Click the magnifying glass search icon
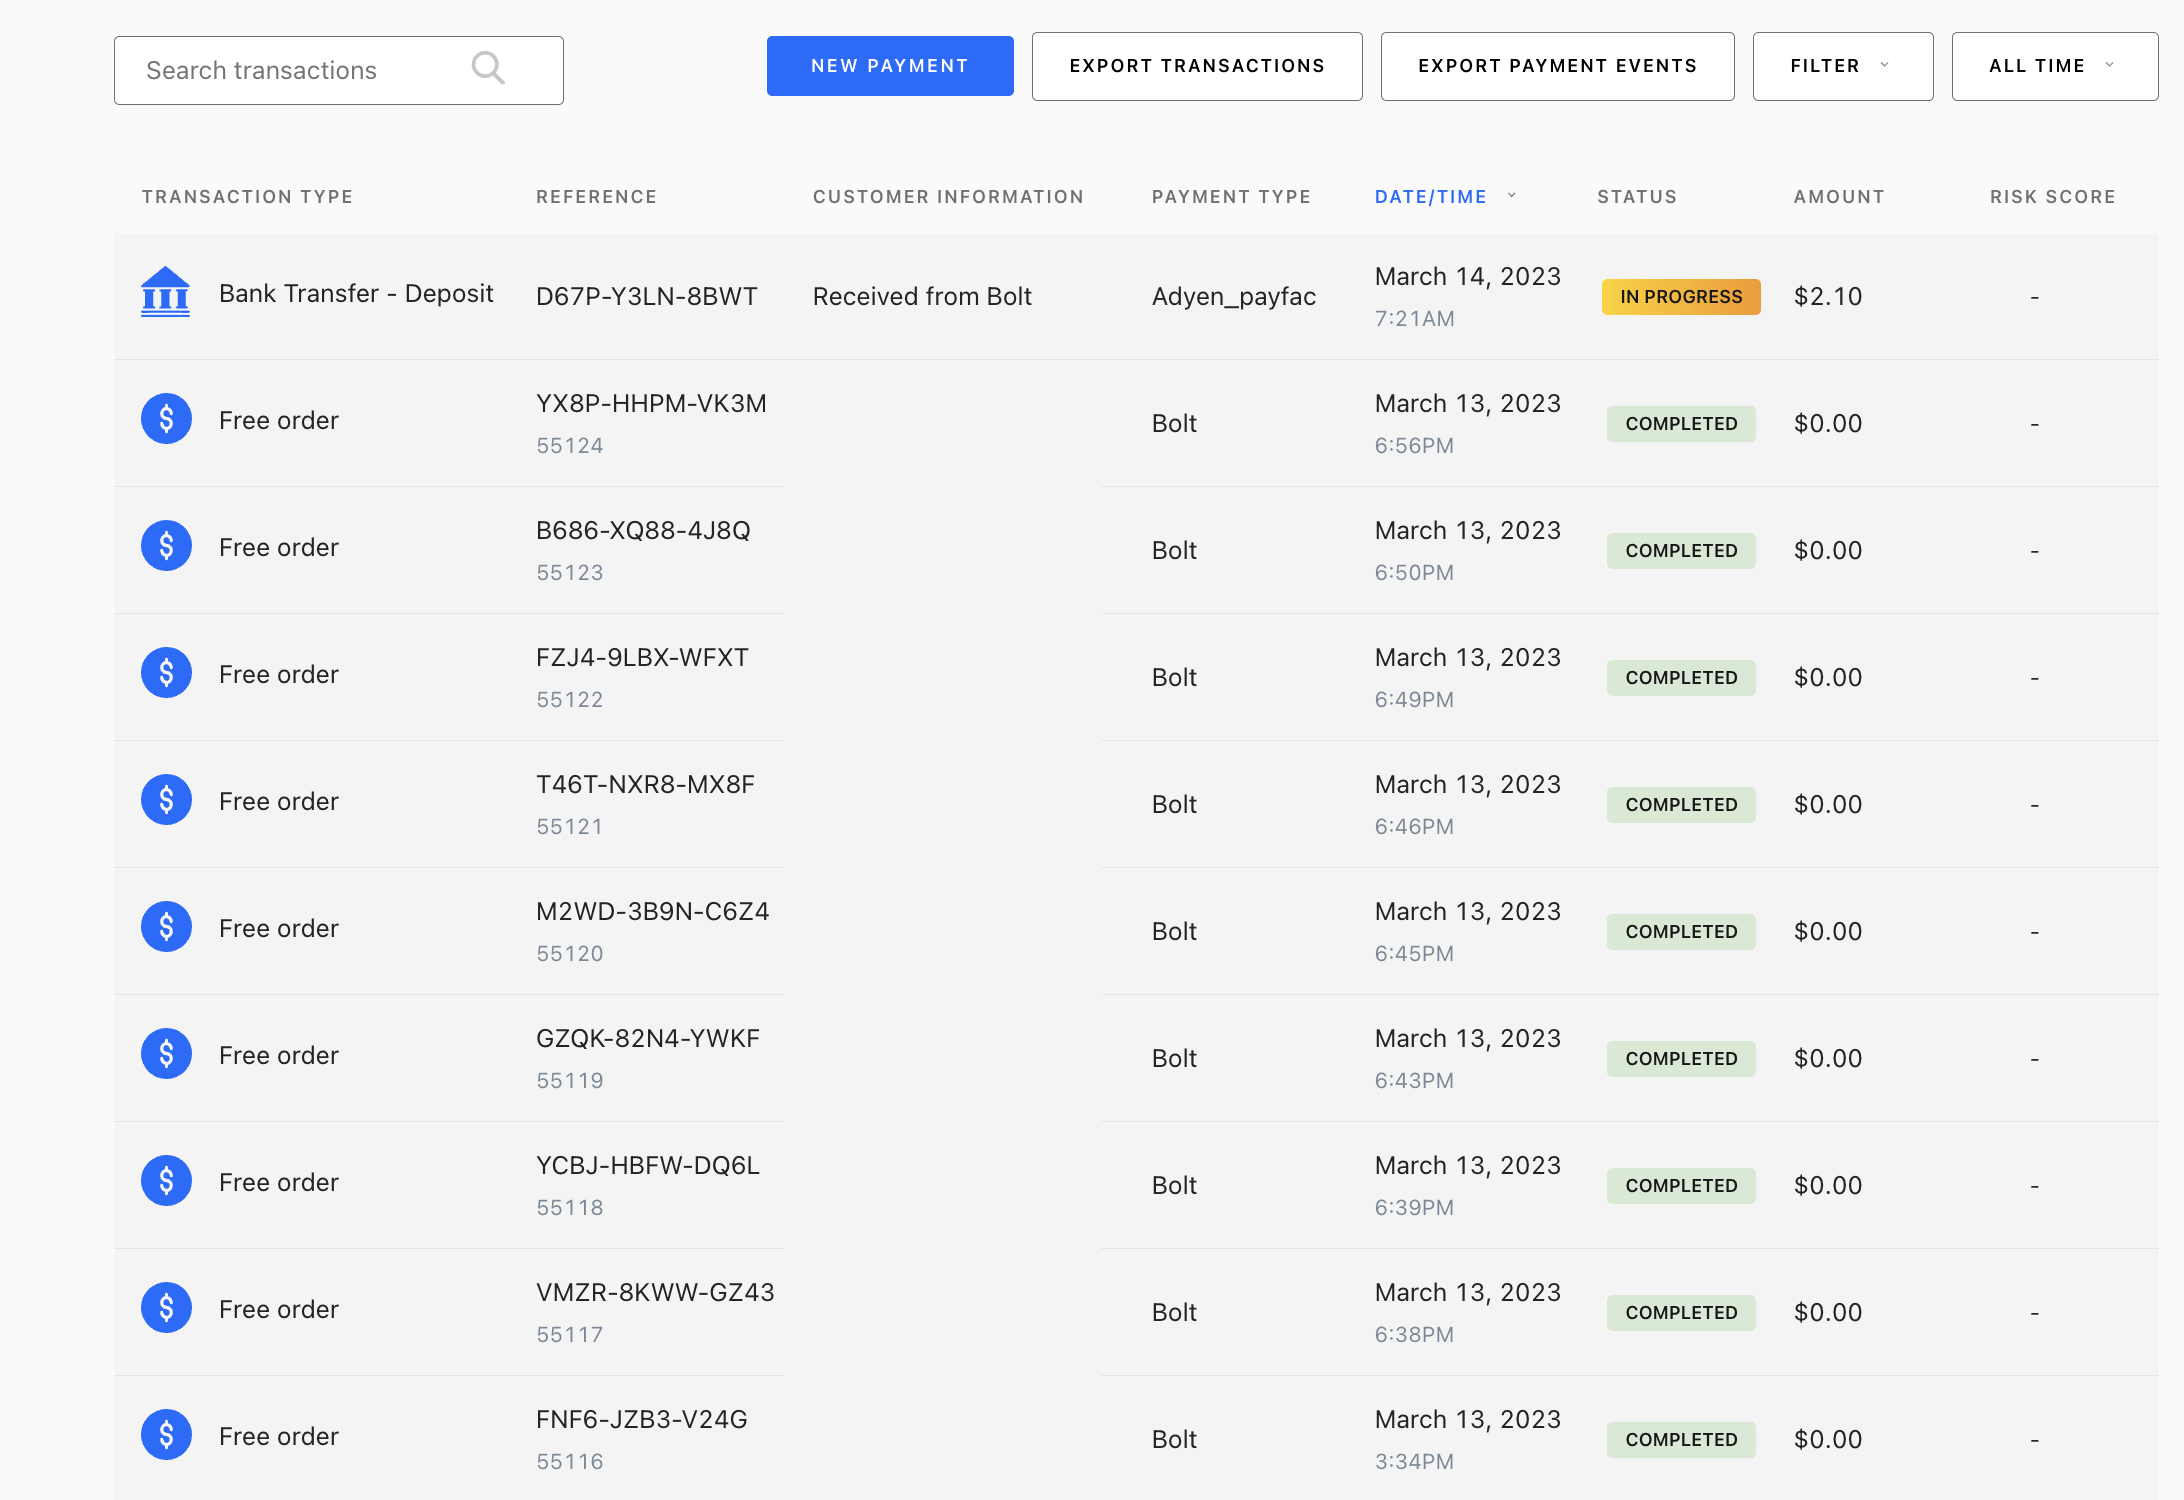The image size is (2184, 1500). tap(488, 68)
